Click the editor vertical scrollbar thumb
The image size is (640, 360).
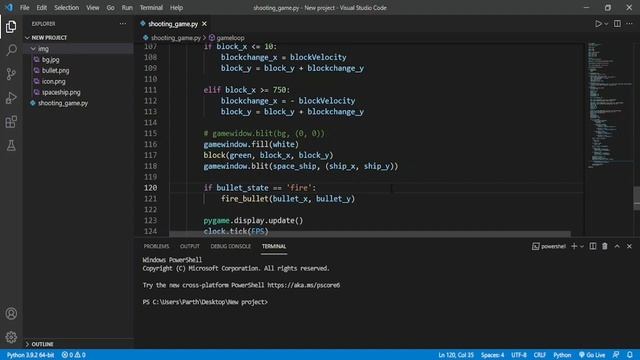click(637, 198)
